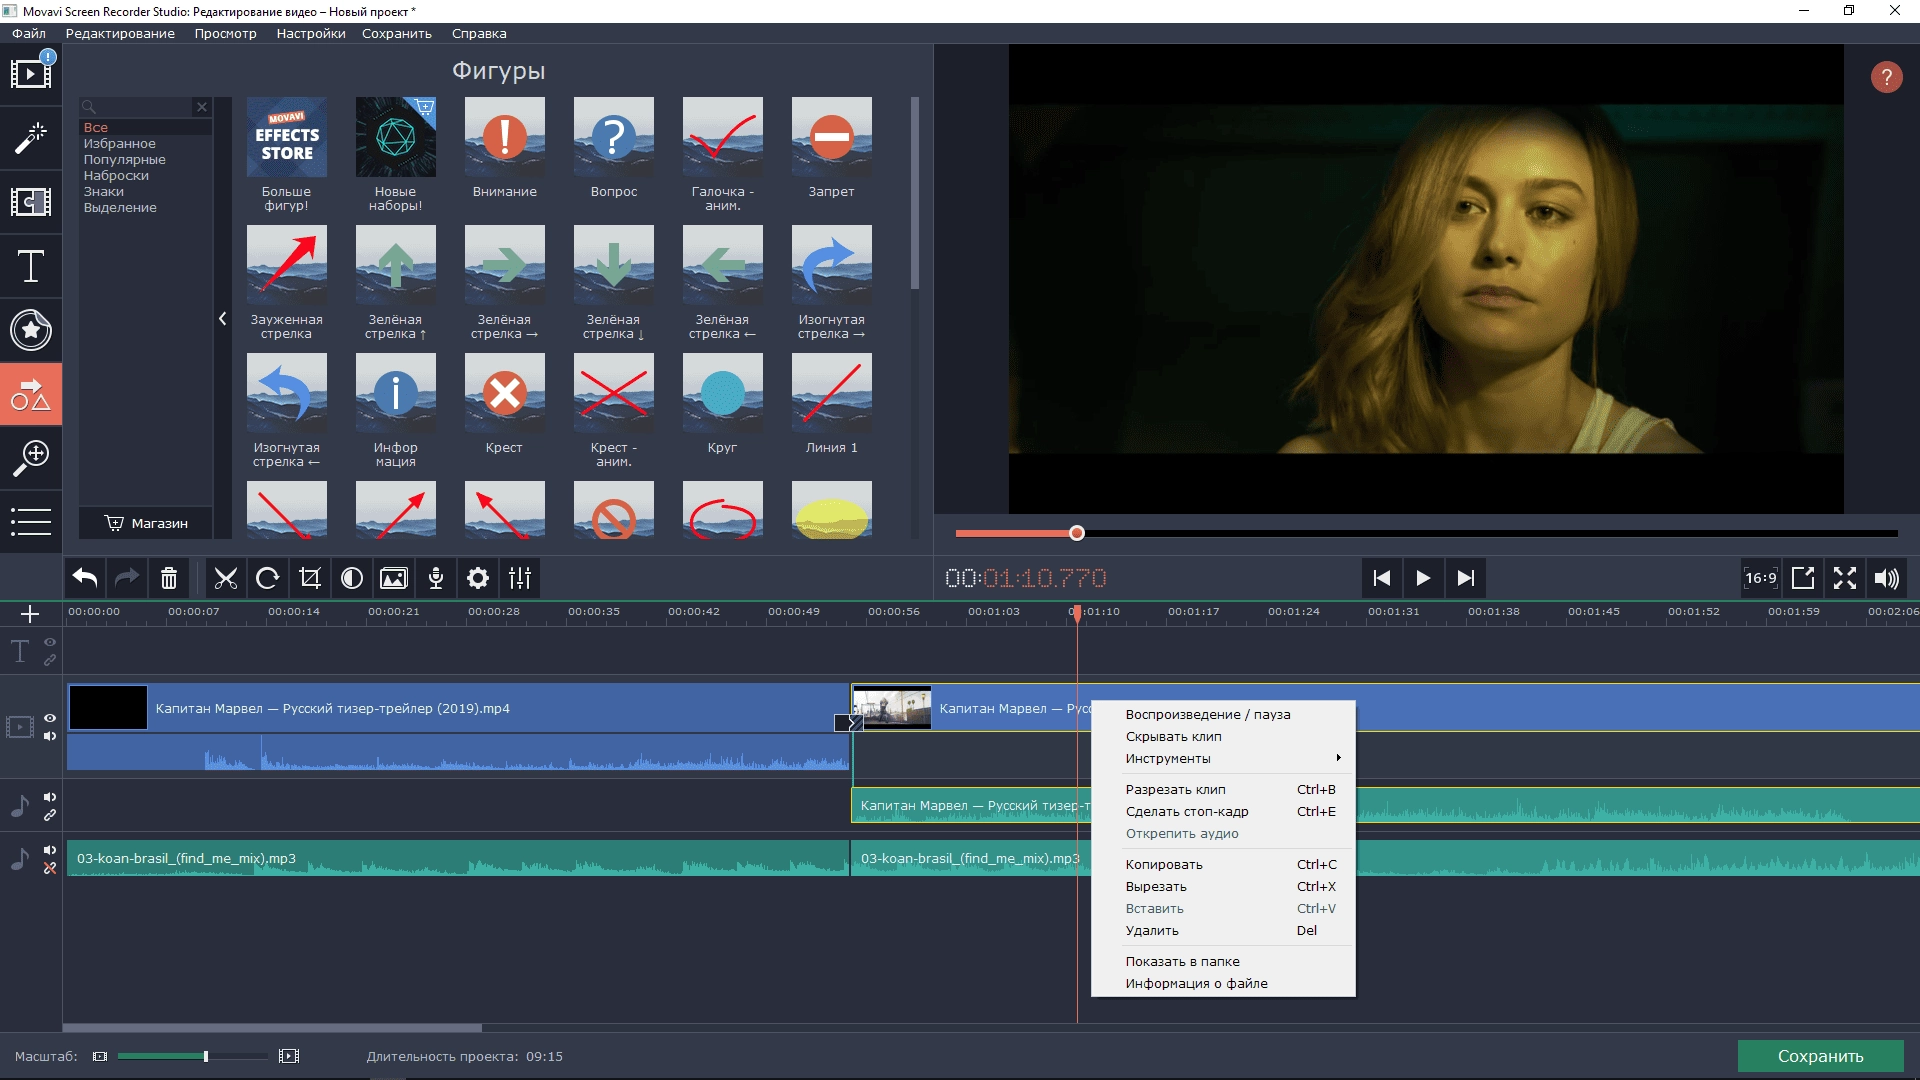Open the more tools list icon
The image size is (1920, 1080).
31,521
